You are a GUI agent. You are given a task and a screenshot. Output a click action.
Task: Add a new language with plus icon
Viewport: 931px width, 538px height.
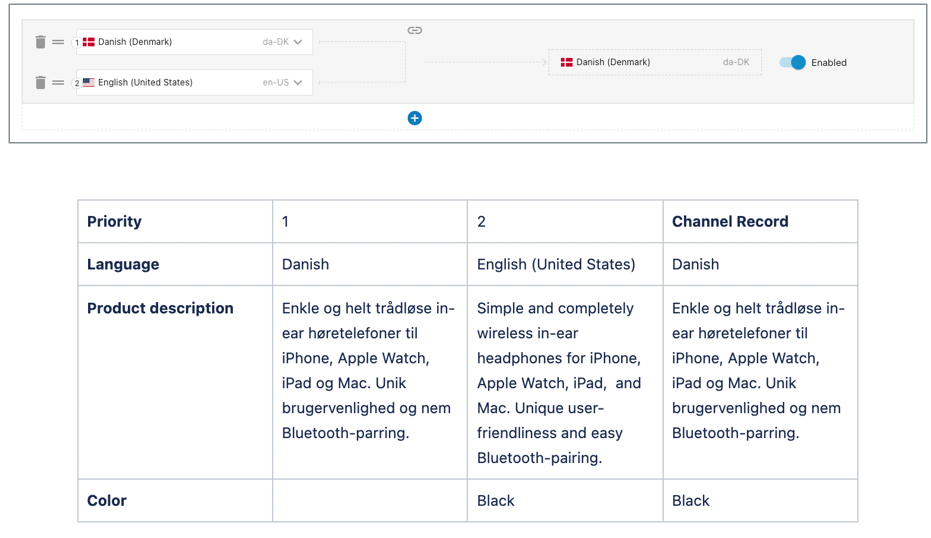pyautogui.click(x=414, y=118)
